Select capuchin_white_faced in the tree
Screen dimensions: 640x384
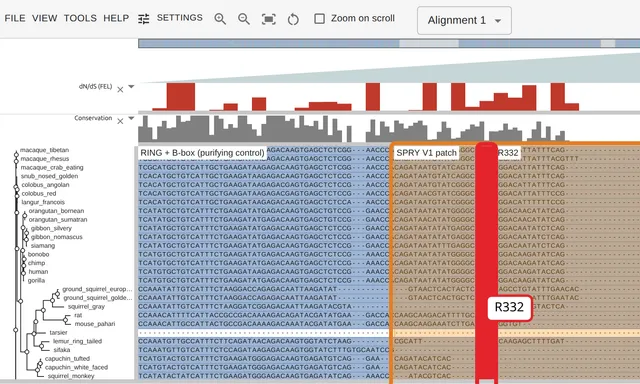point(76,367)
